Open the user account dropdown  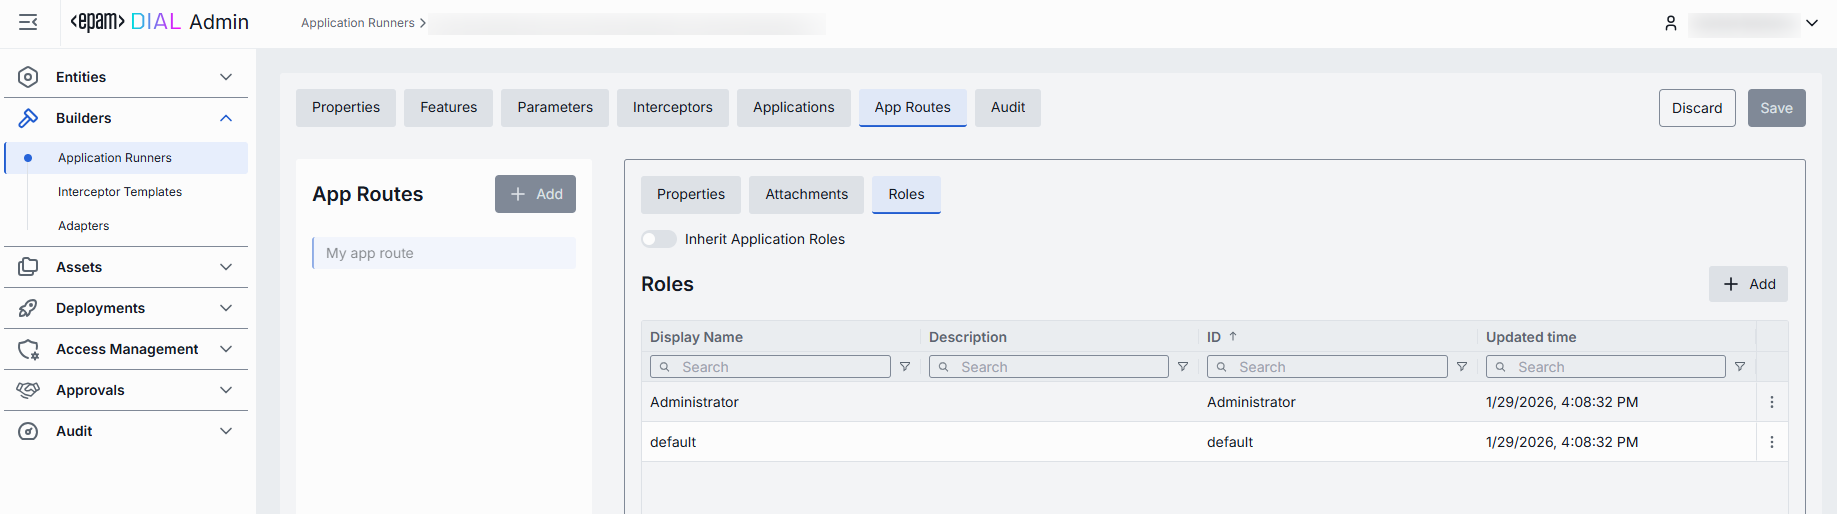(x=1811, y=23)
